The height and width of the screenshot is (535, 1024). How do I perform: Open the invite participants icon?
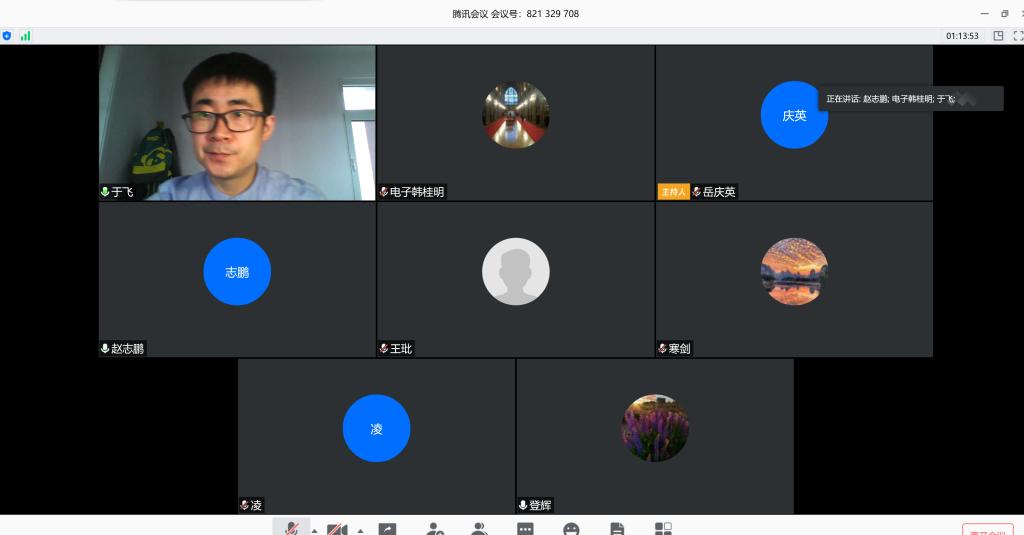(435, 528)
